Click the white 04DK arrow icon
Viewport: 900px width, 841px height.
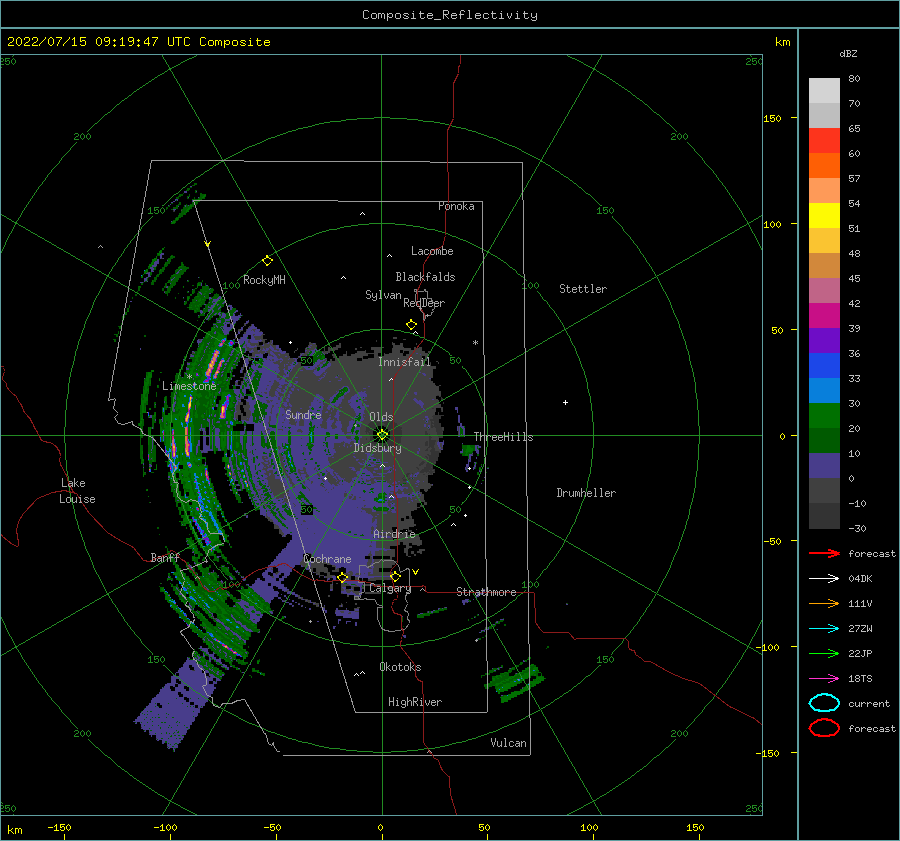coord(824,579)
